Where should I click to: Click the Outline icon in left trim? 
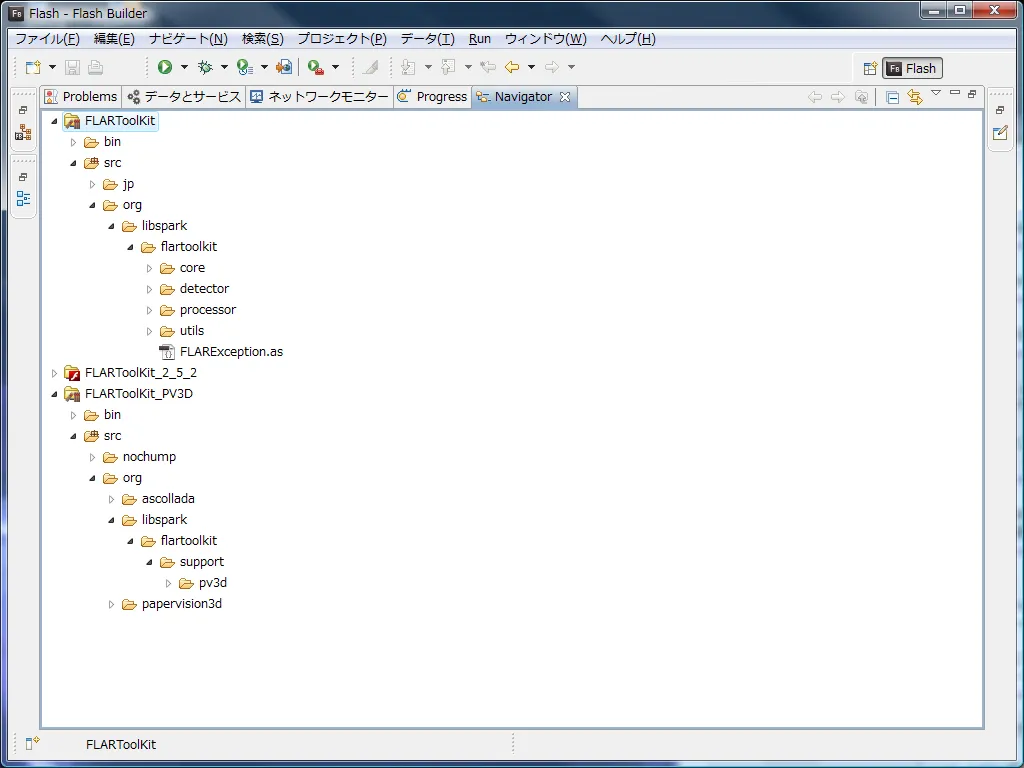(x=24, y=199)
